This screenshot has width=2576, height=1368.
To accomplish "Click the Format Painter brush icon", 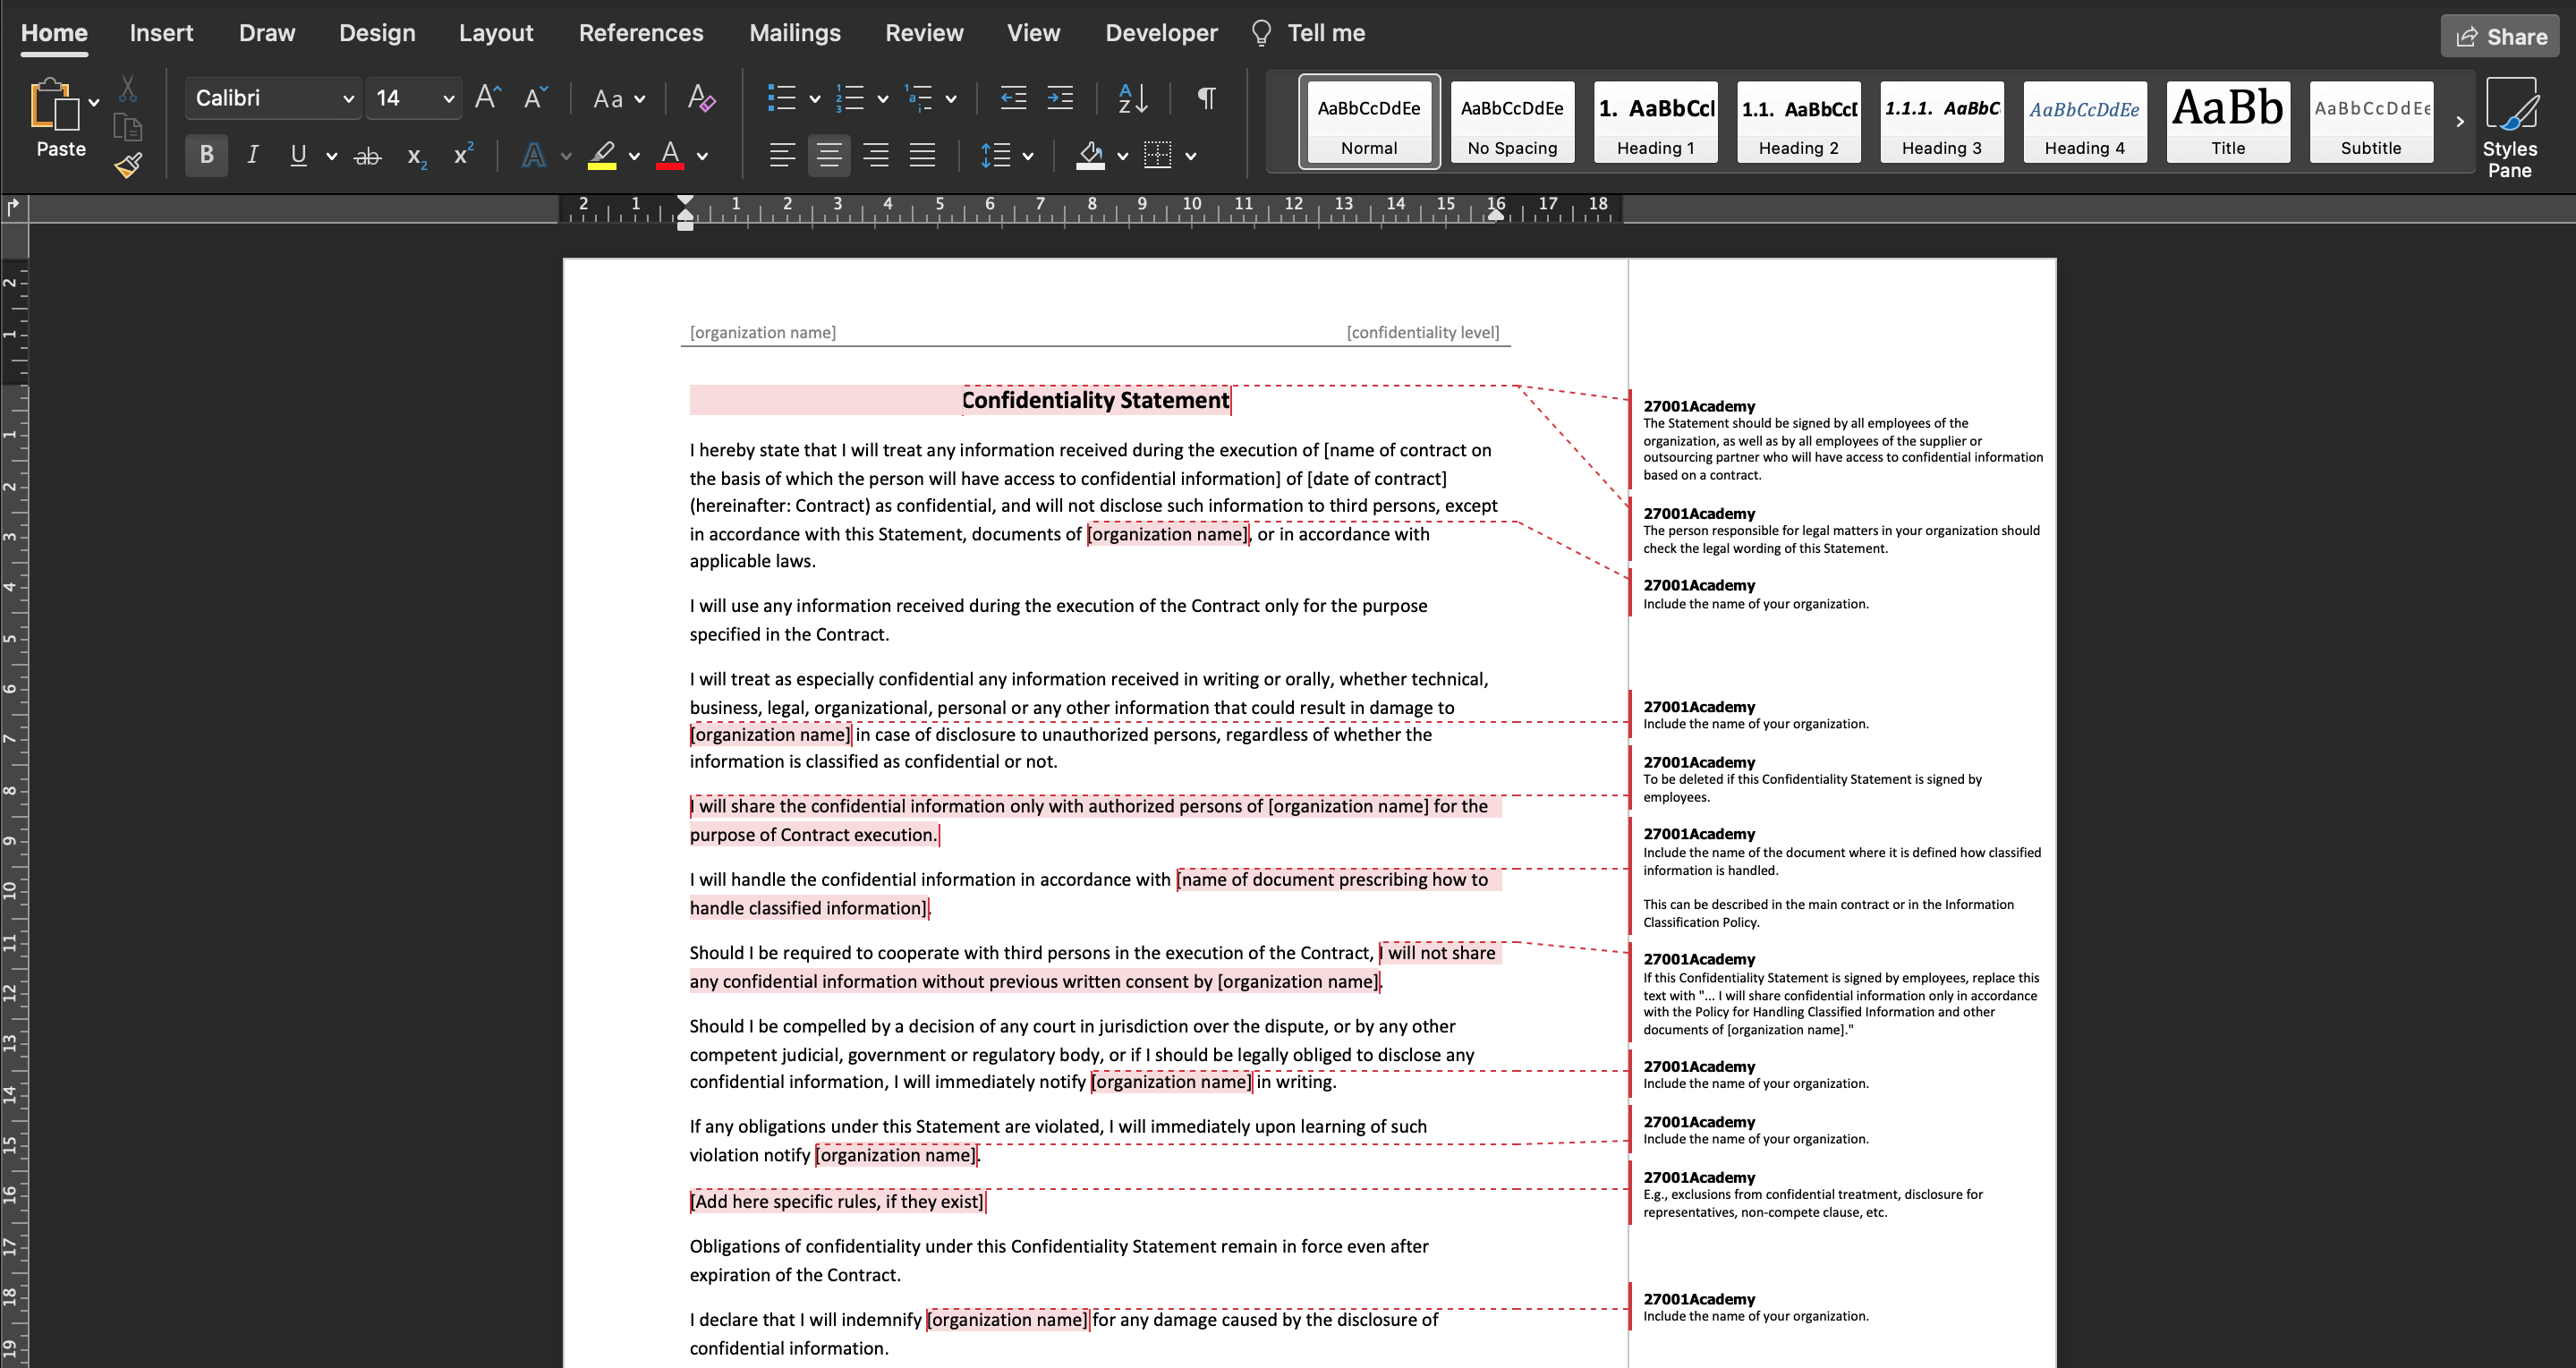I will (128, 165).
